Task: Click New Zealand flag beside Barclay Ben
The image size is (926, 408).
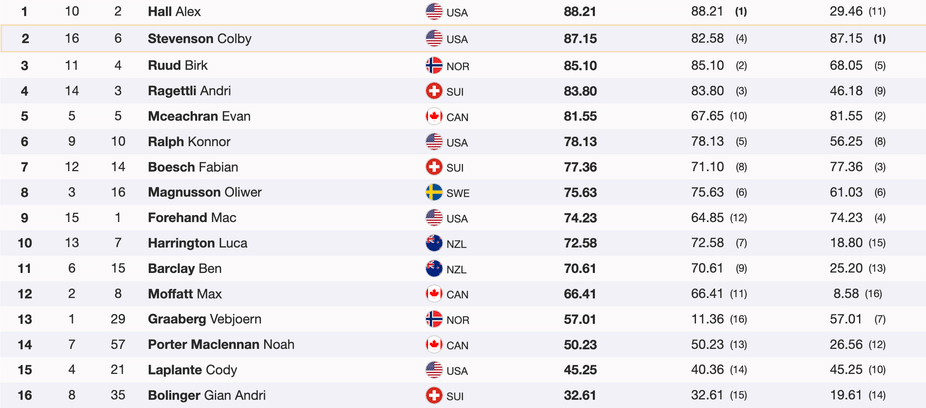Action: [434, 268]
